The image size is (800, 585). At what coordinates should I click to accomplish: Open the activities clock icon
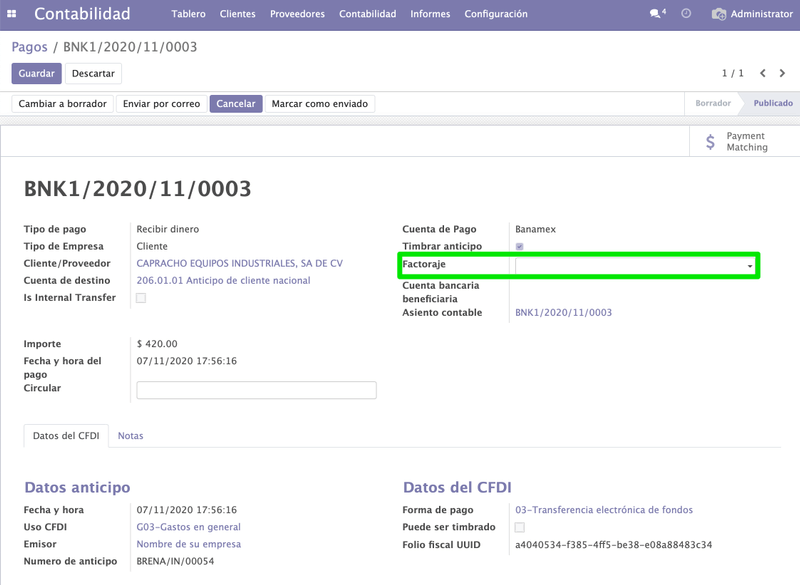coord(686,14)
